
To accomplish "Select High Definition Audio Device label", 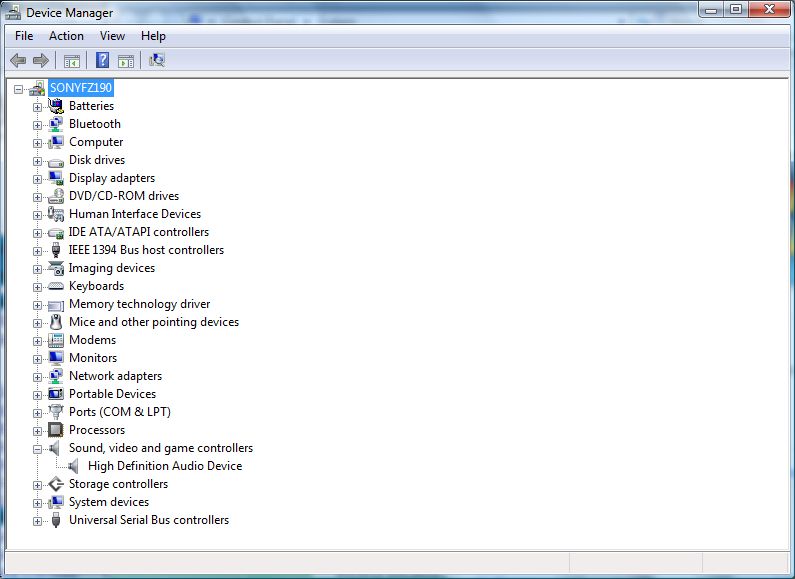I will point(165,466).
